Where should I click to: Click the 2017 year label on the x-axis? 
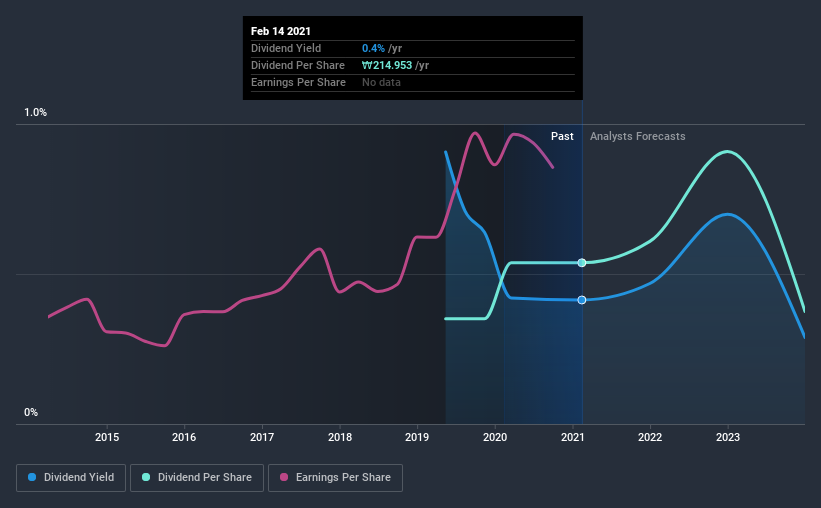[x=262, y=437]
